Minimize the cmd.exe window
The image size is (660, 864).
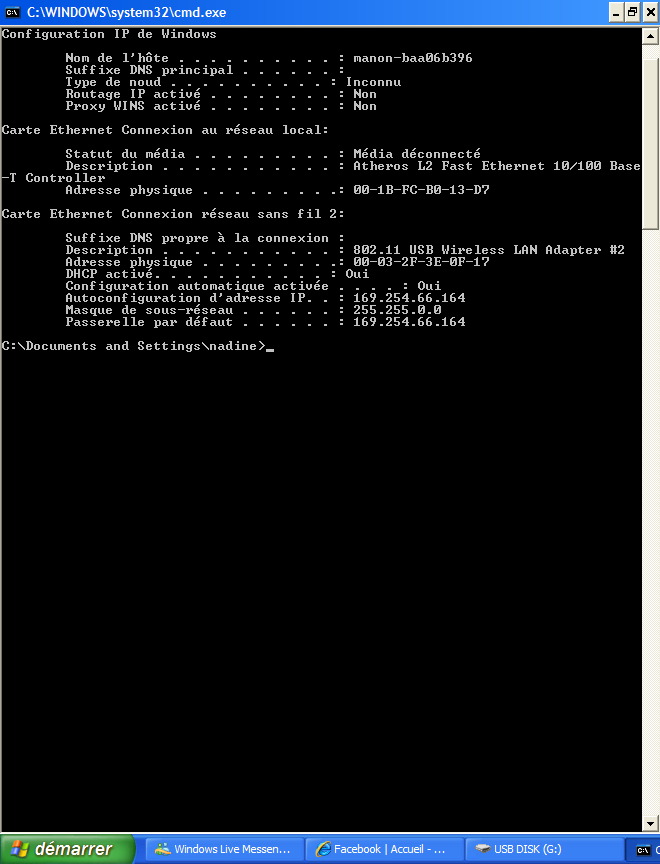coord(616,12)
